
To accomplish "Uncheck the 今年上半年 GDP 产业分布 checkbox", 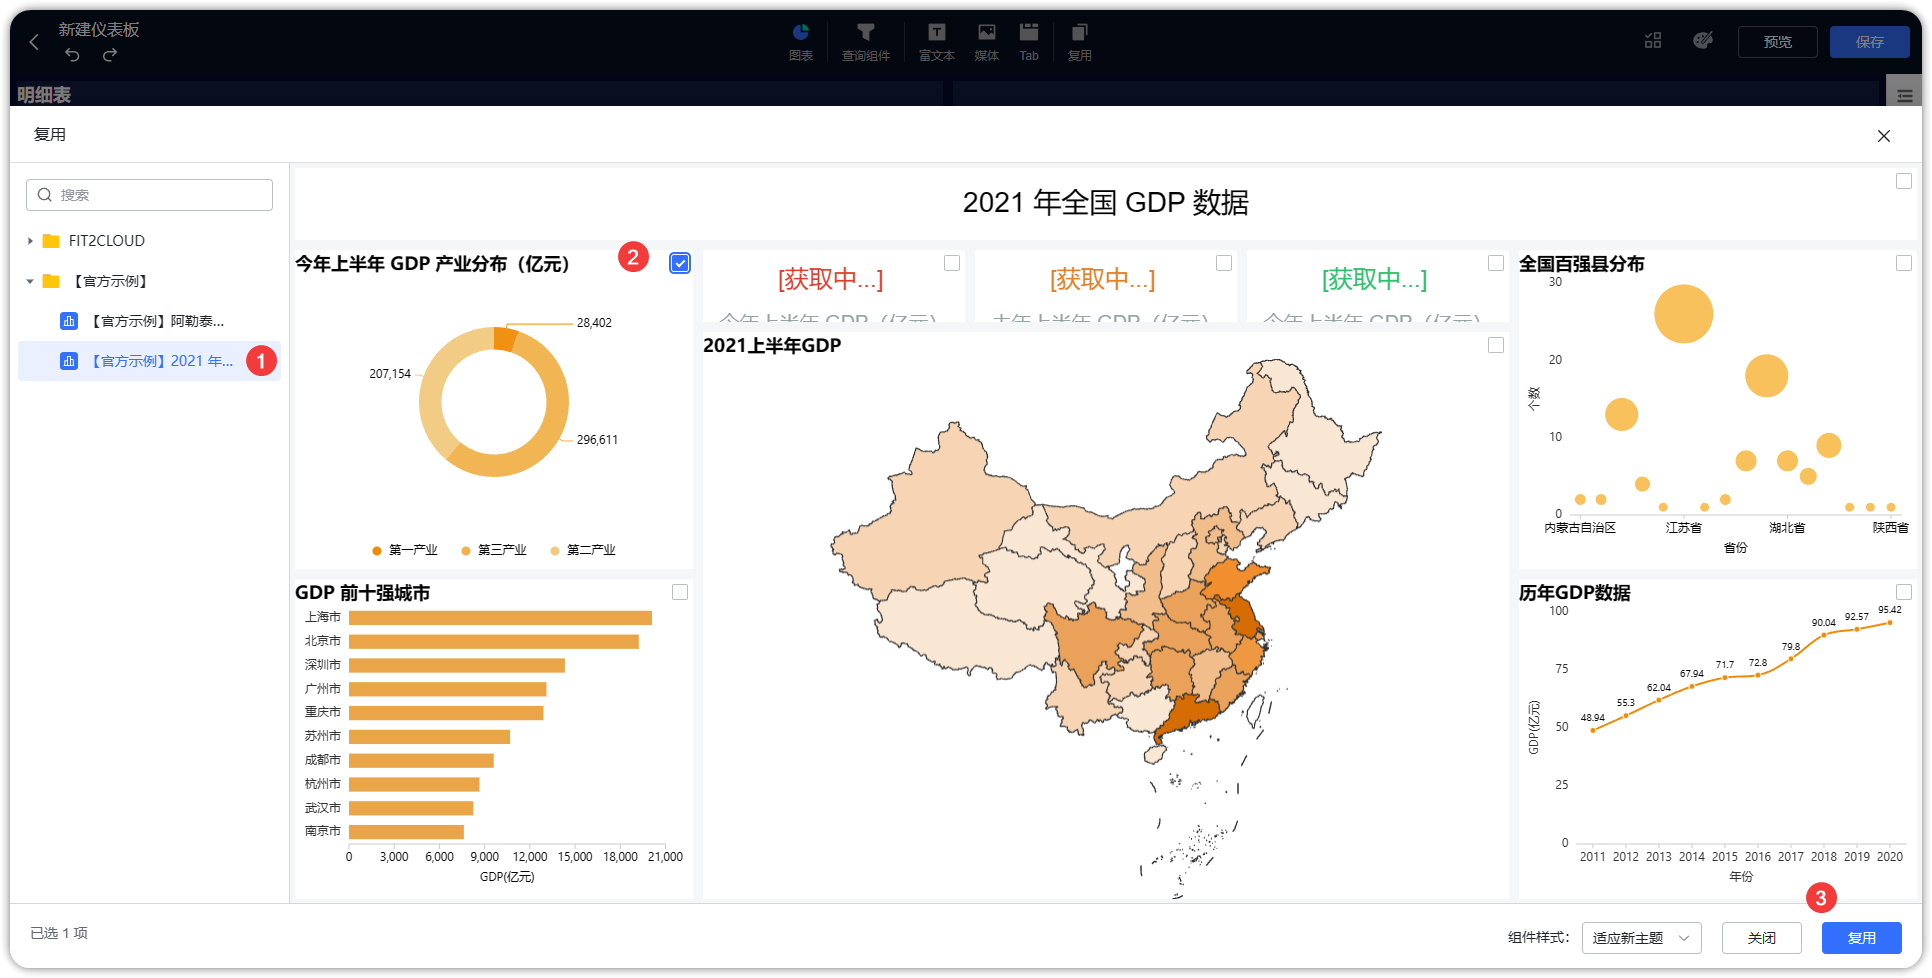I will coord(680,263).
